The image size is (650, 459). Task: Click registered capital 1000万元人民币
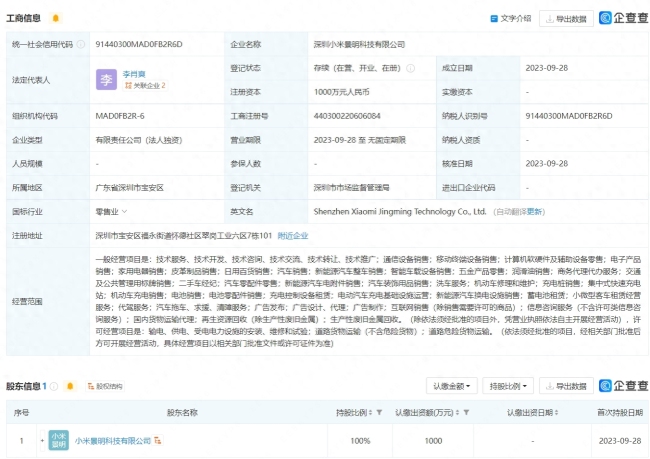[342, 92]
